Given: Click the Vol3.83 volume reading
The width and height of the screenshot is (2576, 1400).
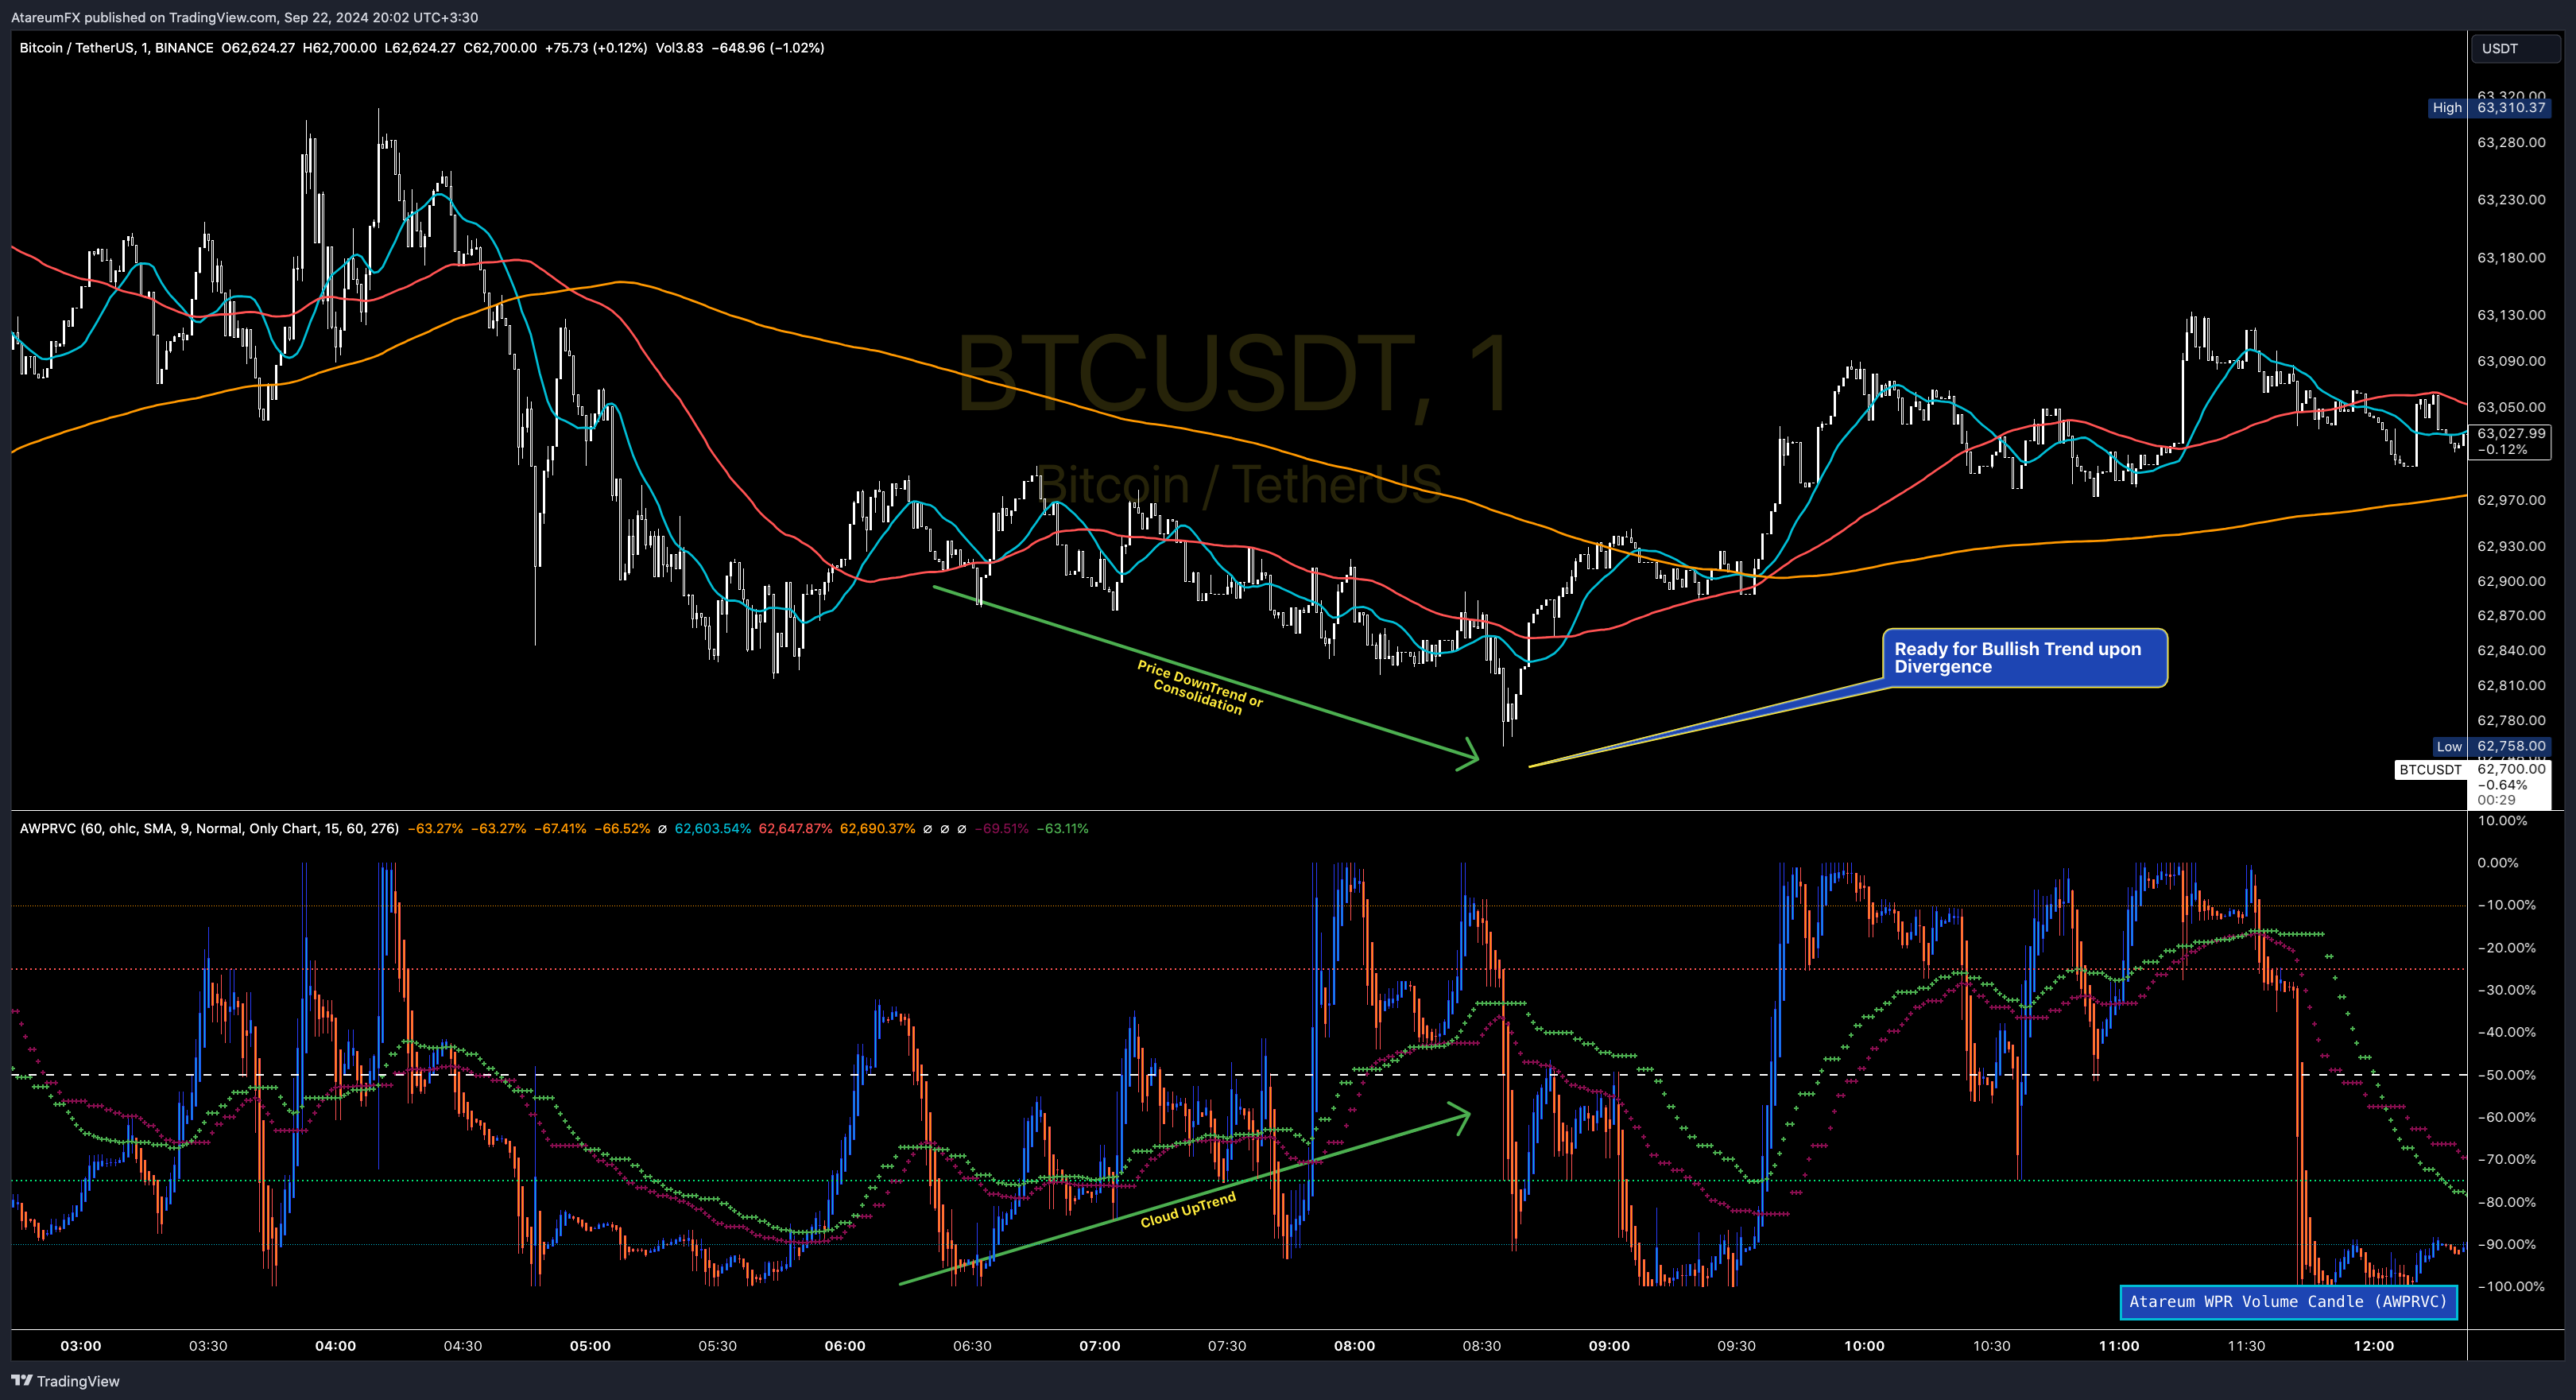Looking at the screenshot, I should pos(679,48).
